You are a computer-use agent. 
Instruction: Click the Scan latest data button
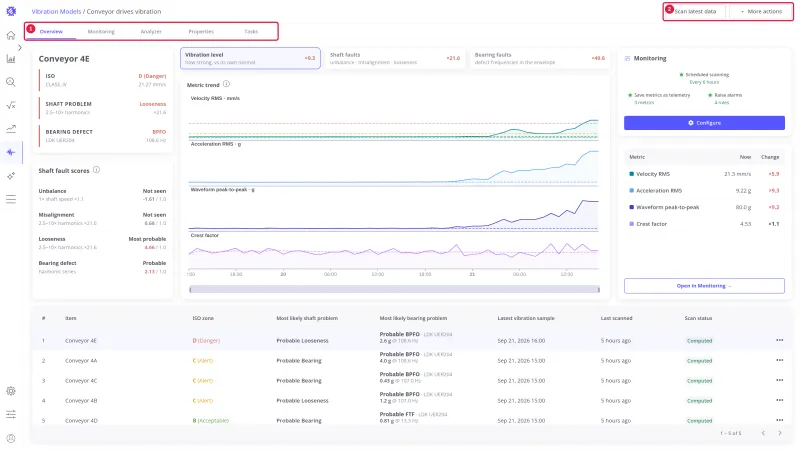pyautogui.click(x=695, y=11)
